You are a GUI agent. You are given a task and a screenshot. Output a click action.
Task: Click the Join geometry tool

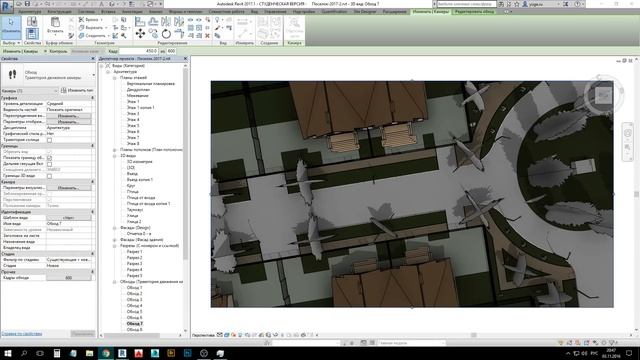(x=93, y=36)
